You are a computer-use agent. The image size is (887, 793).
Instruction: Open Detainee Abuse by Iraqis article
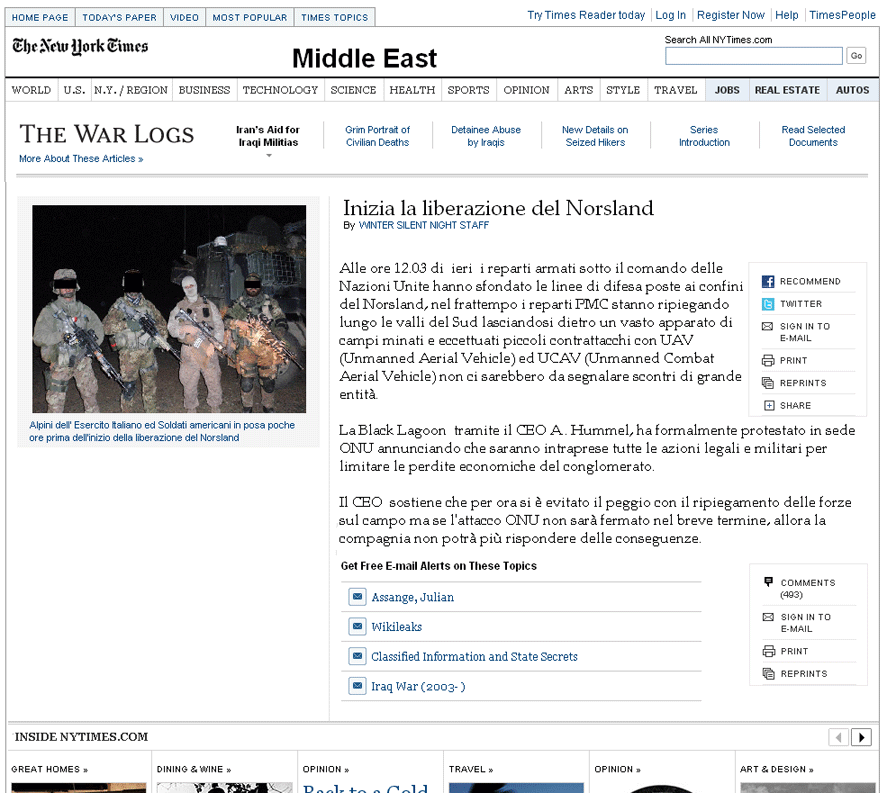pyautogui.click(x=486, y=136)
